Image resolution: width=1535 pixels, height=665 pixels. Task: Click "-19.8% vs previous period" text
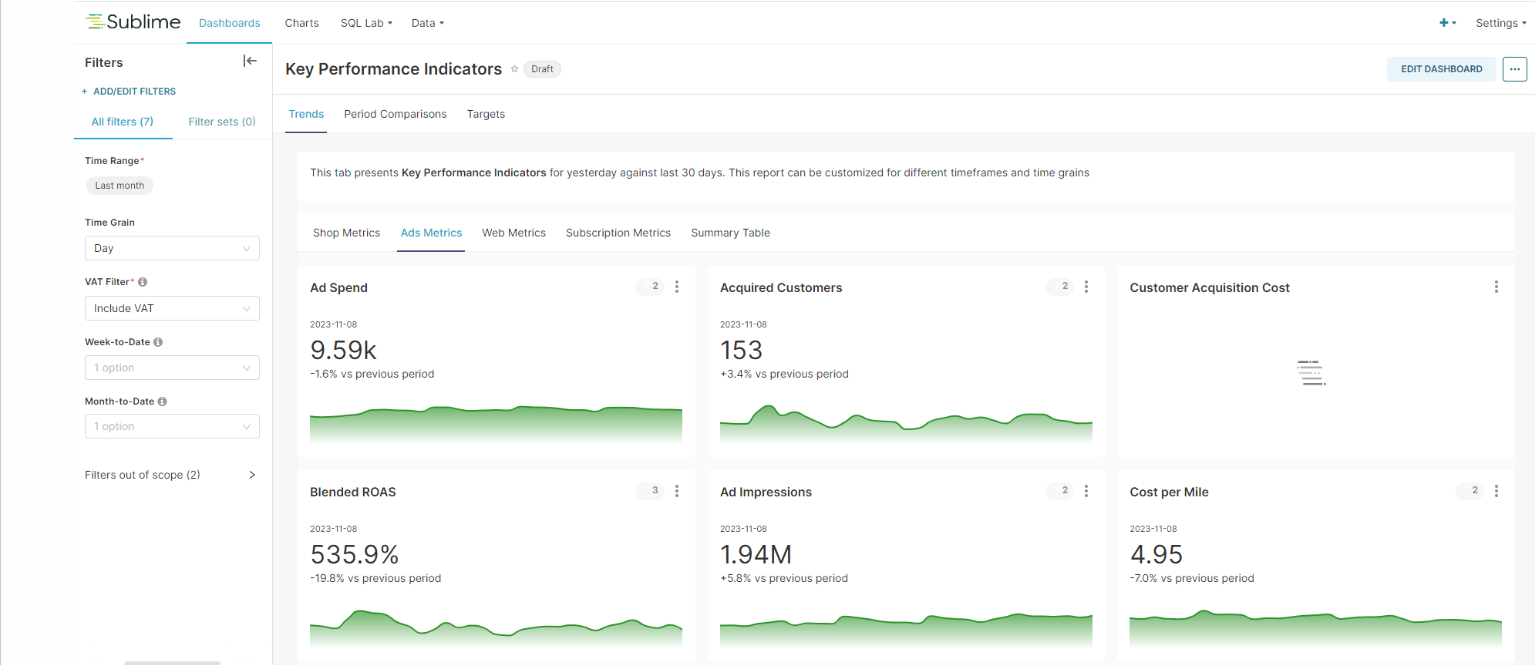point(375,578)
